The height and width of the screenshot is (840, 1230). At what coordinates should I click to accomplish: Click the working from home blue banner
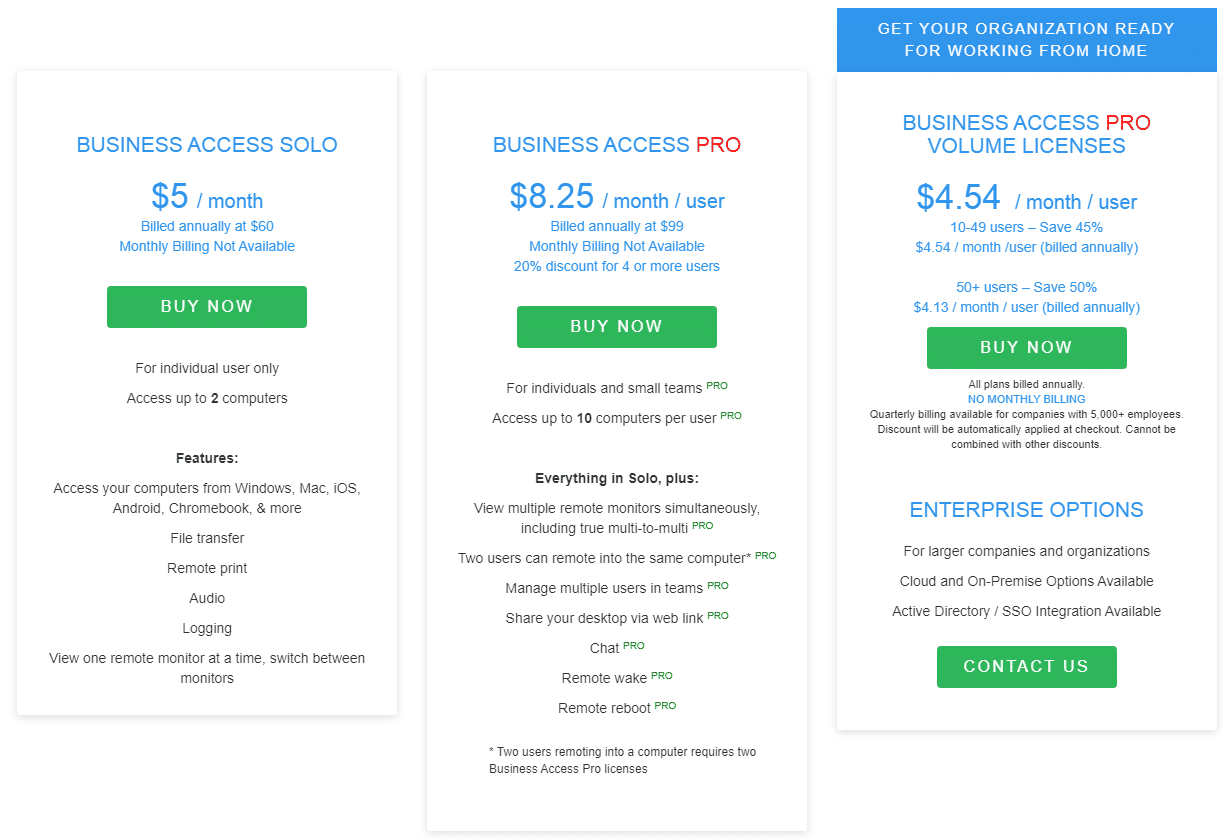pos(1026,40)
